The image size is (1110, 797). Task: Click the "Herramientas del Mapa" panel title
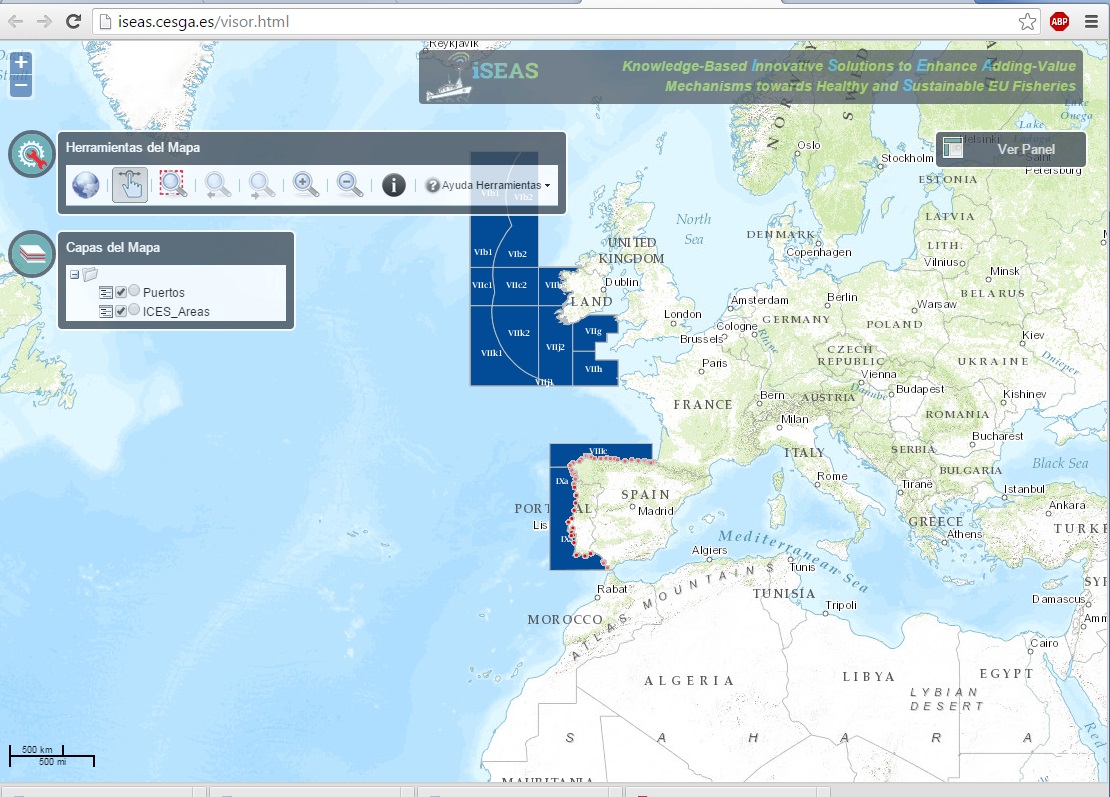(133, 148)
